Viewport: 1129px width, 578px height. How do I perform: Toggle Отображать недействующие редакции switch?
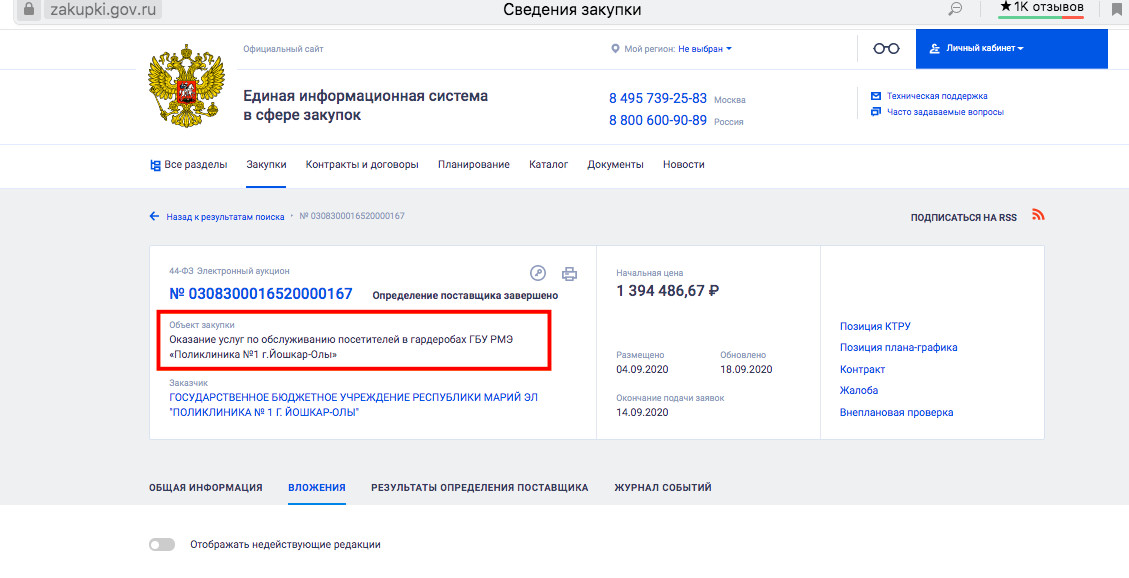[x=162, y=545]
